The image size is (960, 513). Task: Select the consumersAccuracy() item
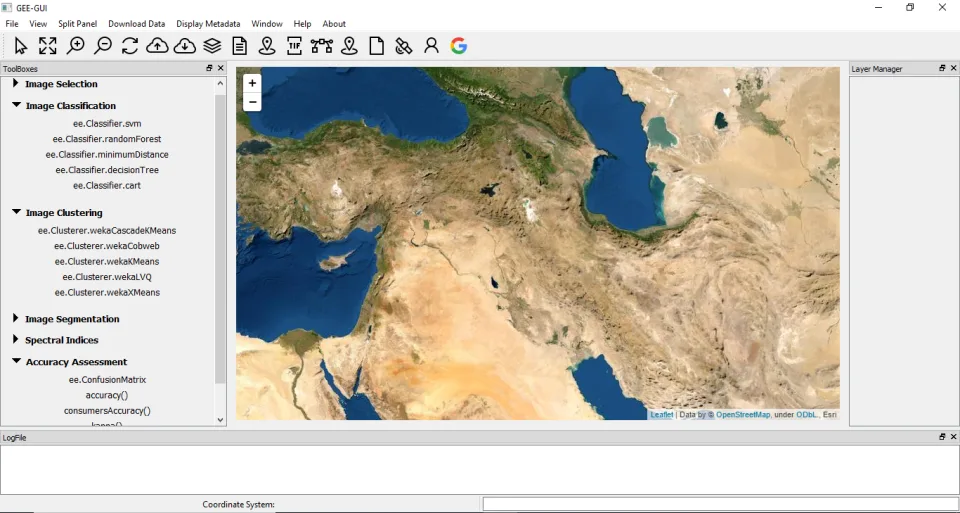(107, 410)
